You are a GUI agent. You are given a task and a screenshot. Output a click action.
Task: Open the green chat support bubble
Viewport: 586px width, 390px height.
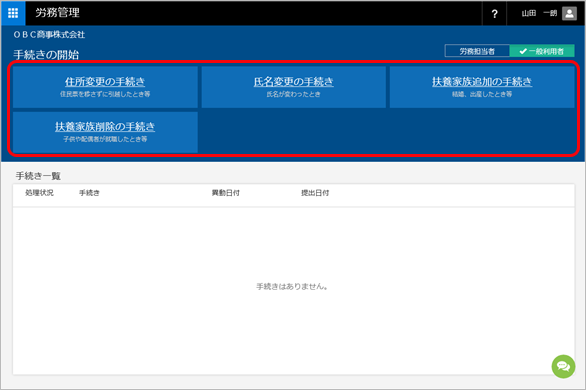[563, 366]
